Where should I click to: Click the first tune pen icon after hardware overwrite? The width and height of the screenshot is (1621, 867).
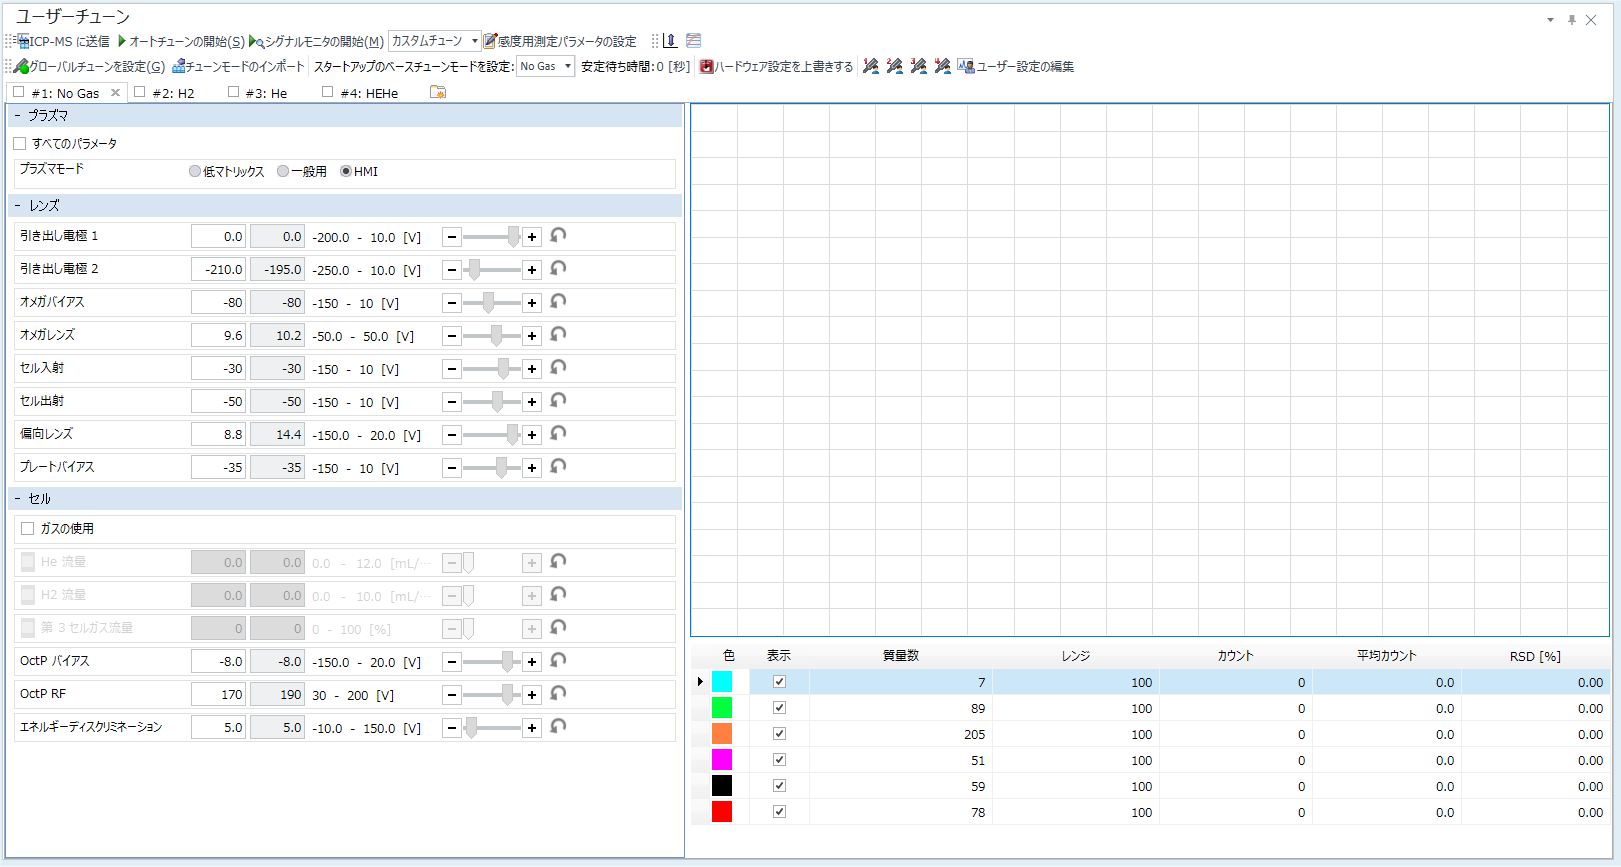[871, 66]
